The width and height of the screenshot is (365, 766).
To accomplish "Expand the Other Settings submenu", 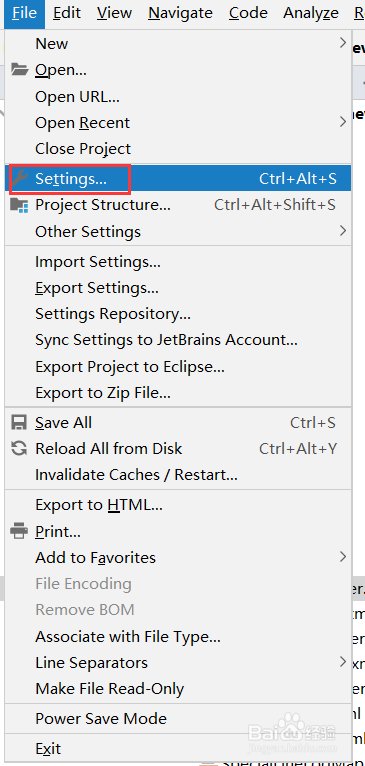I will click(x=343, y=231).
